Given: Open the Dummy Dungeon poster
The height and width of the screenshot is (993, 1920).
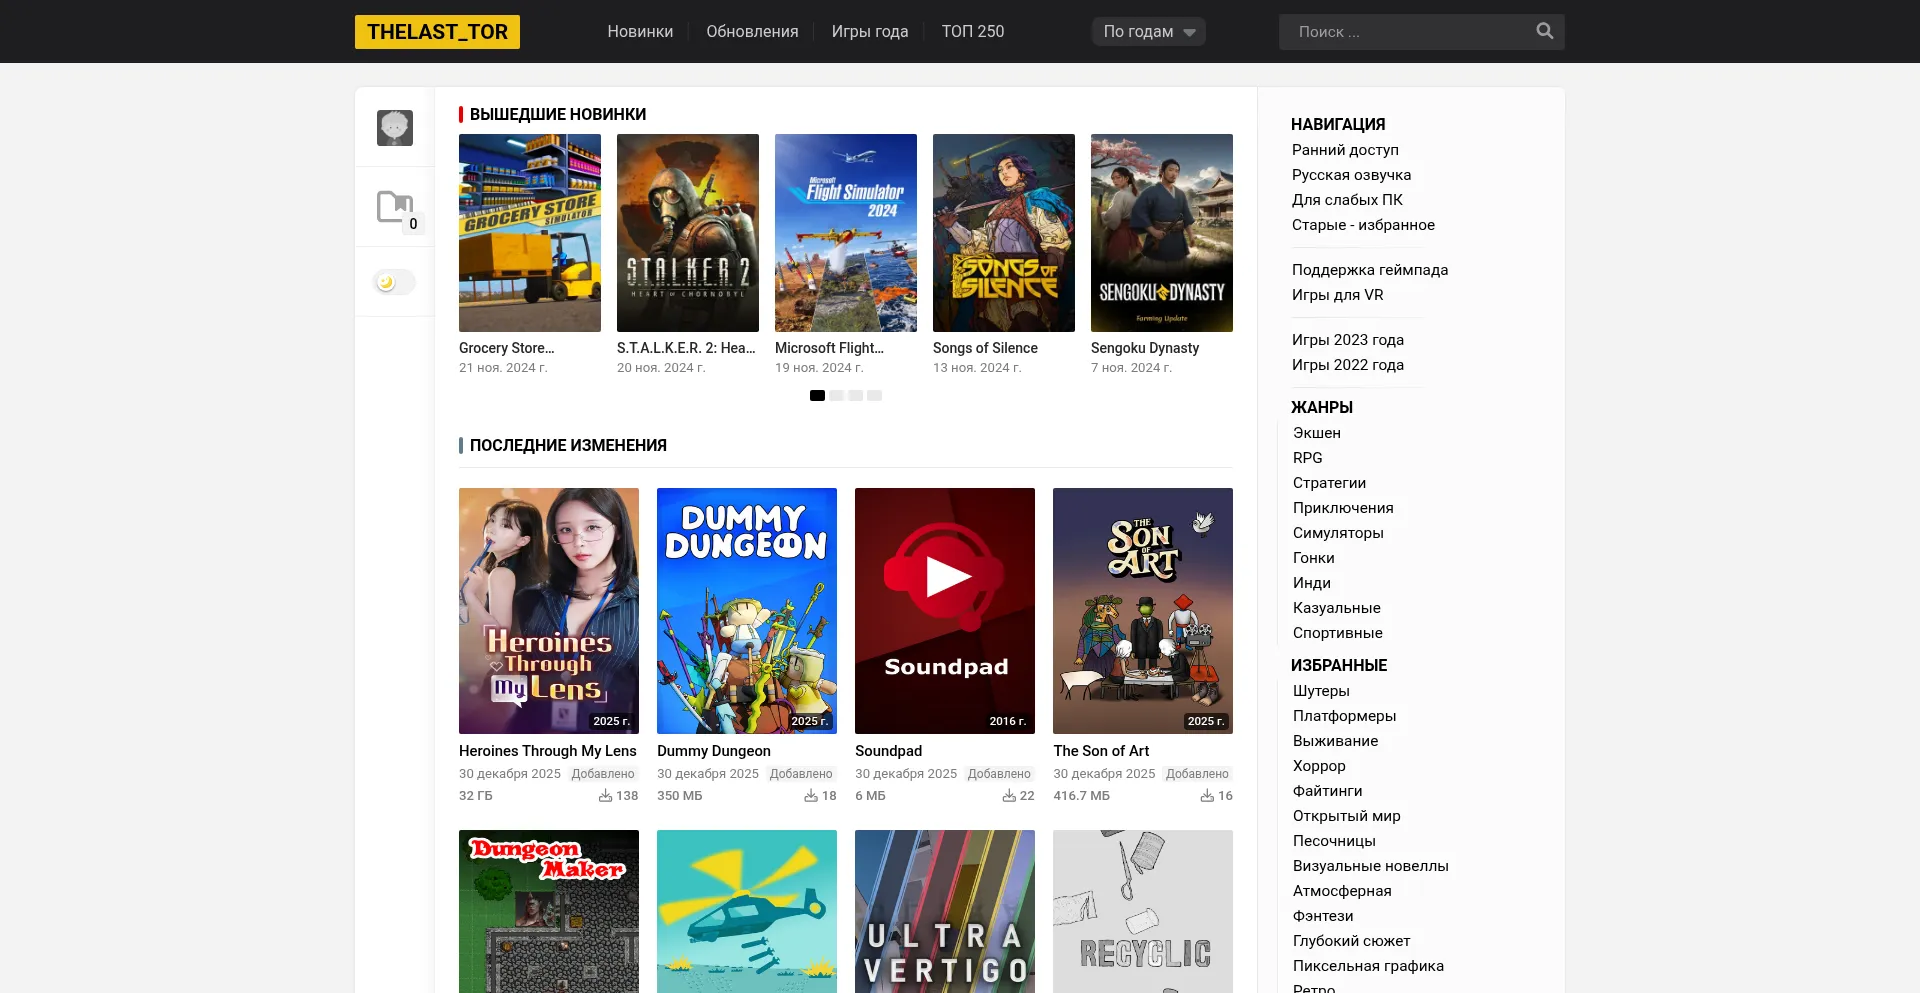Looking at the screenshot, I should click(747, 611).
